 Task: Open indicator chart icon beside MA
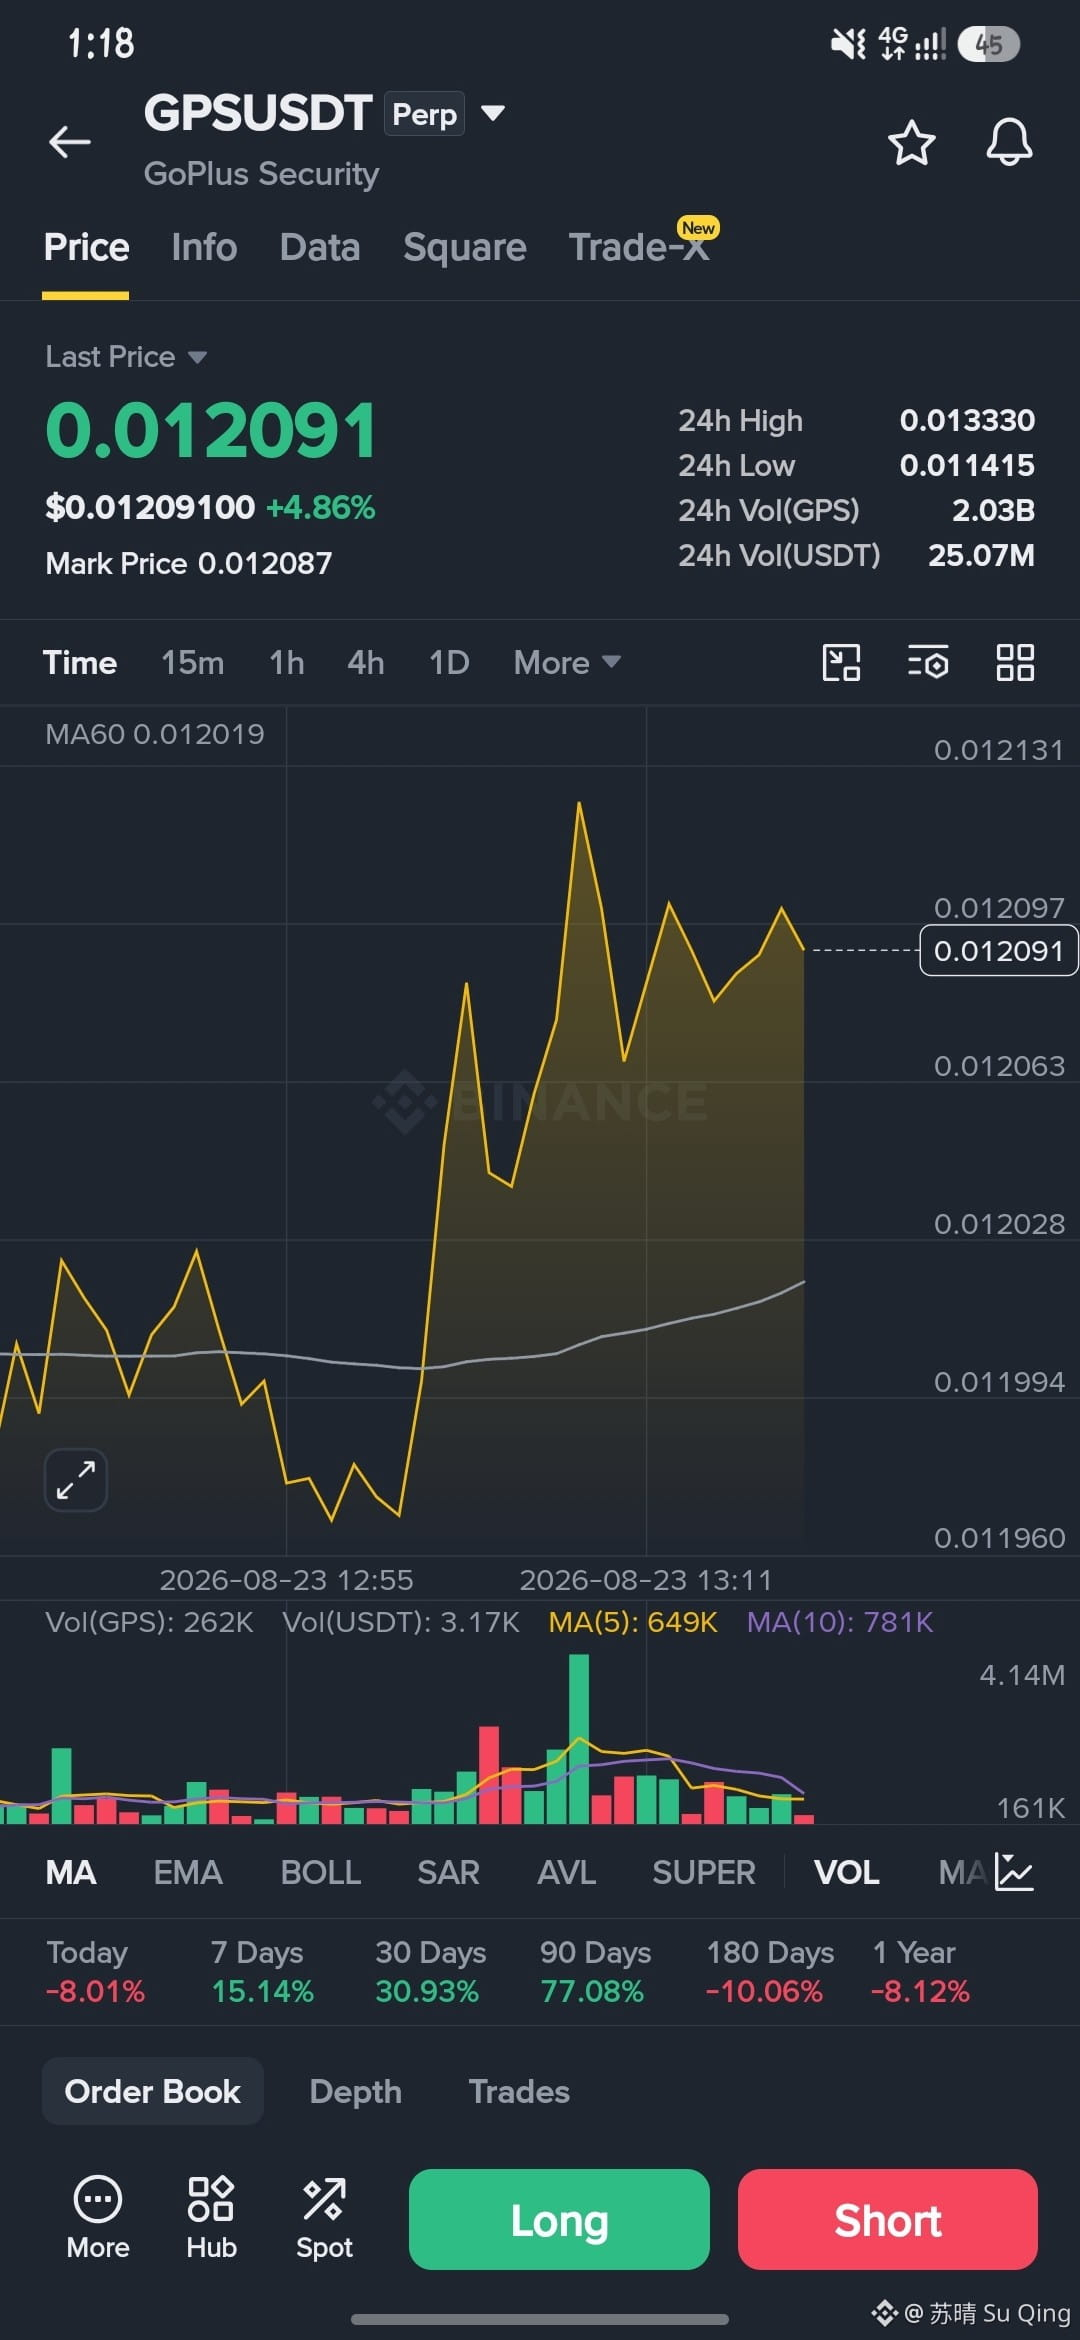pyautogui.click(x=1014, y=1872)
